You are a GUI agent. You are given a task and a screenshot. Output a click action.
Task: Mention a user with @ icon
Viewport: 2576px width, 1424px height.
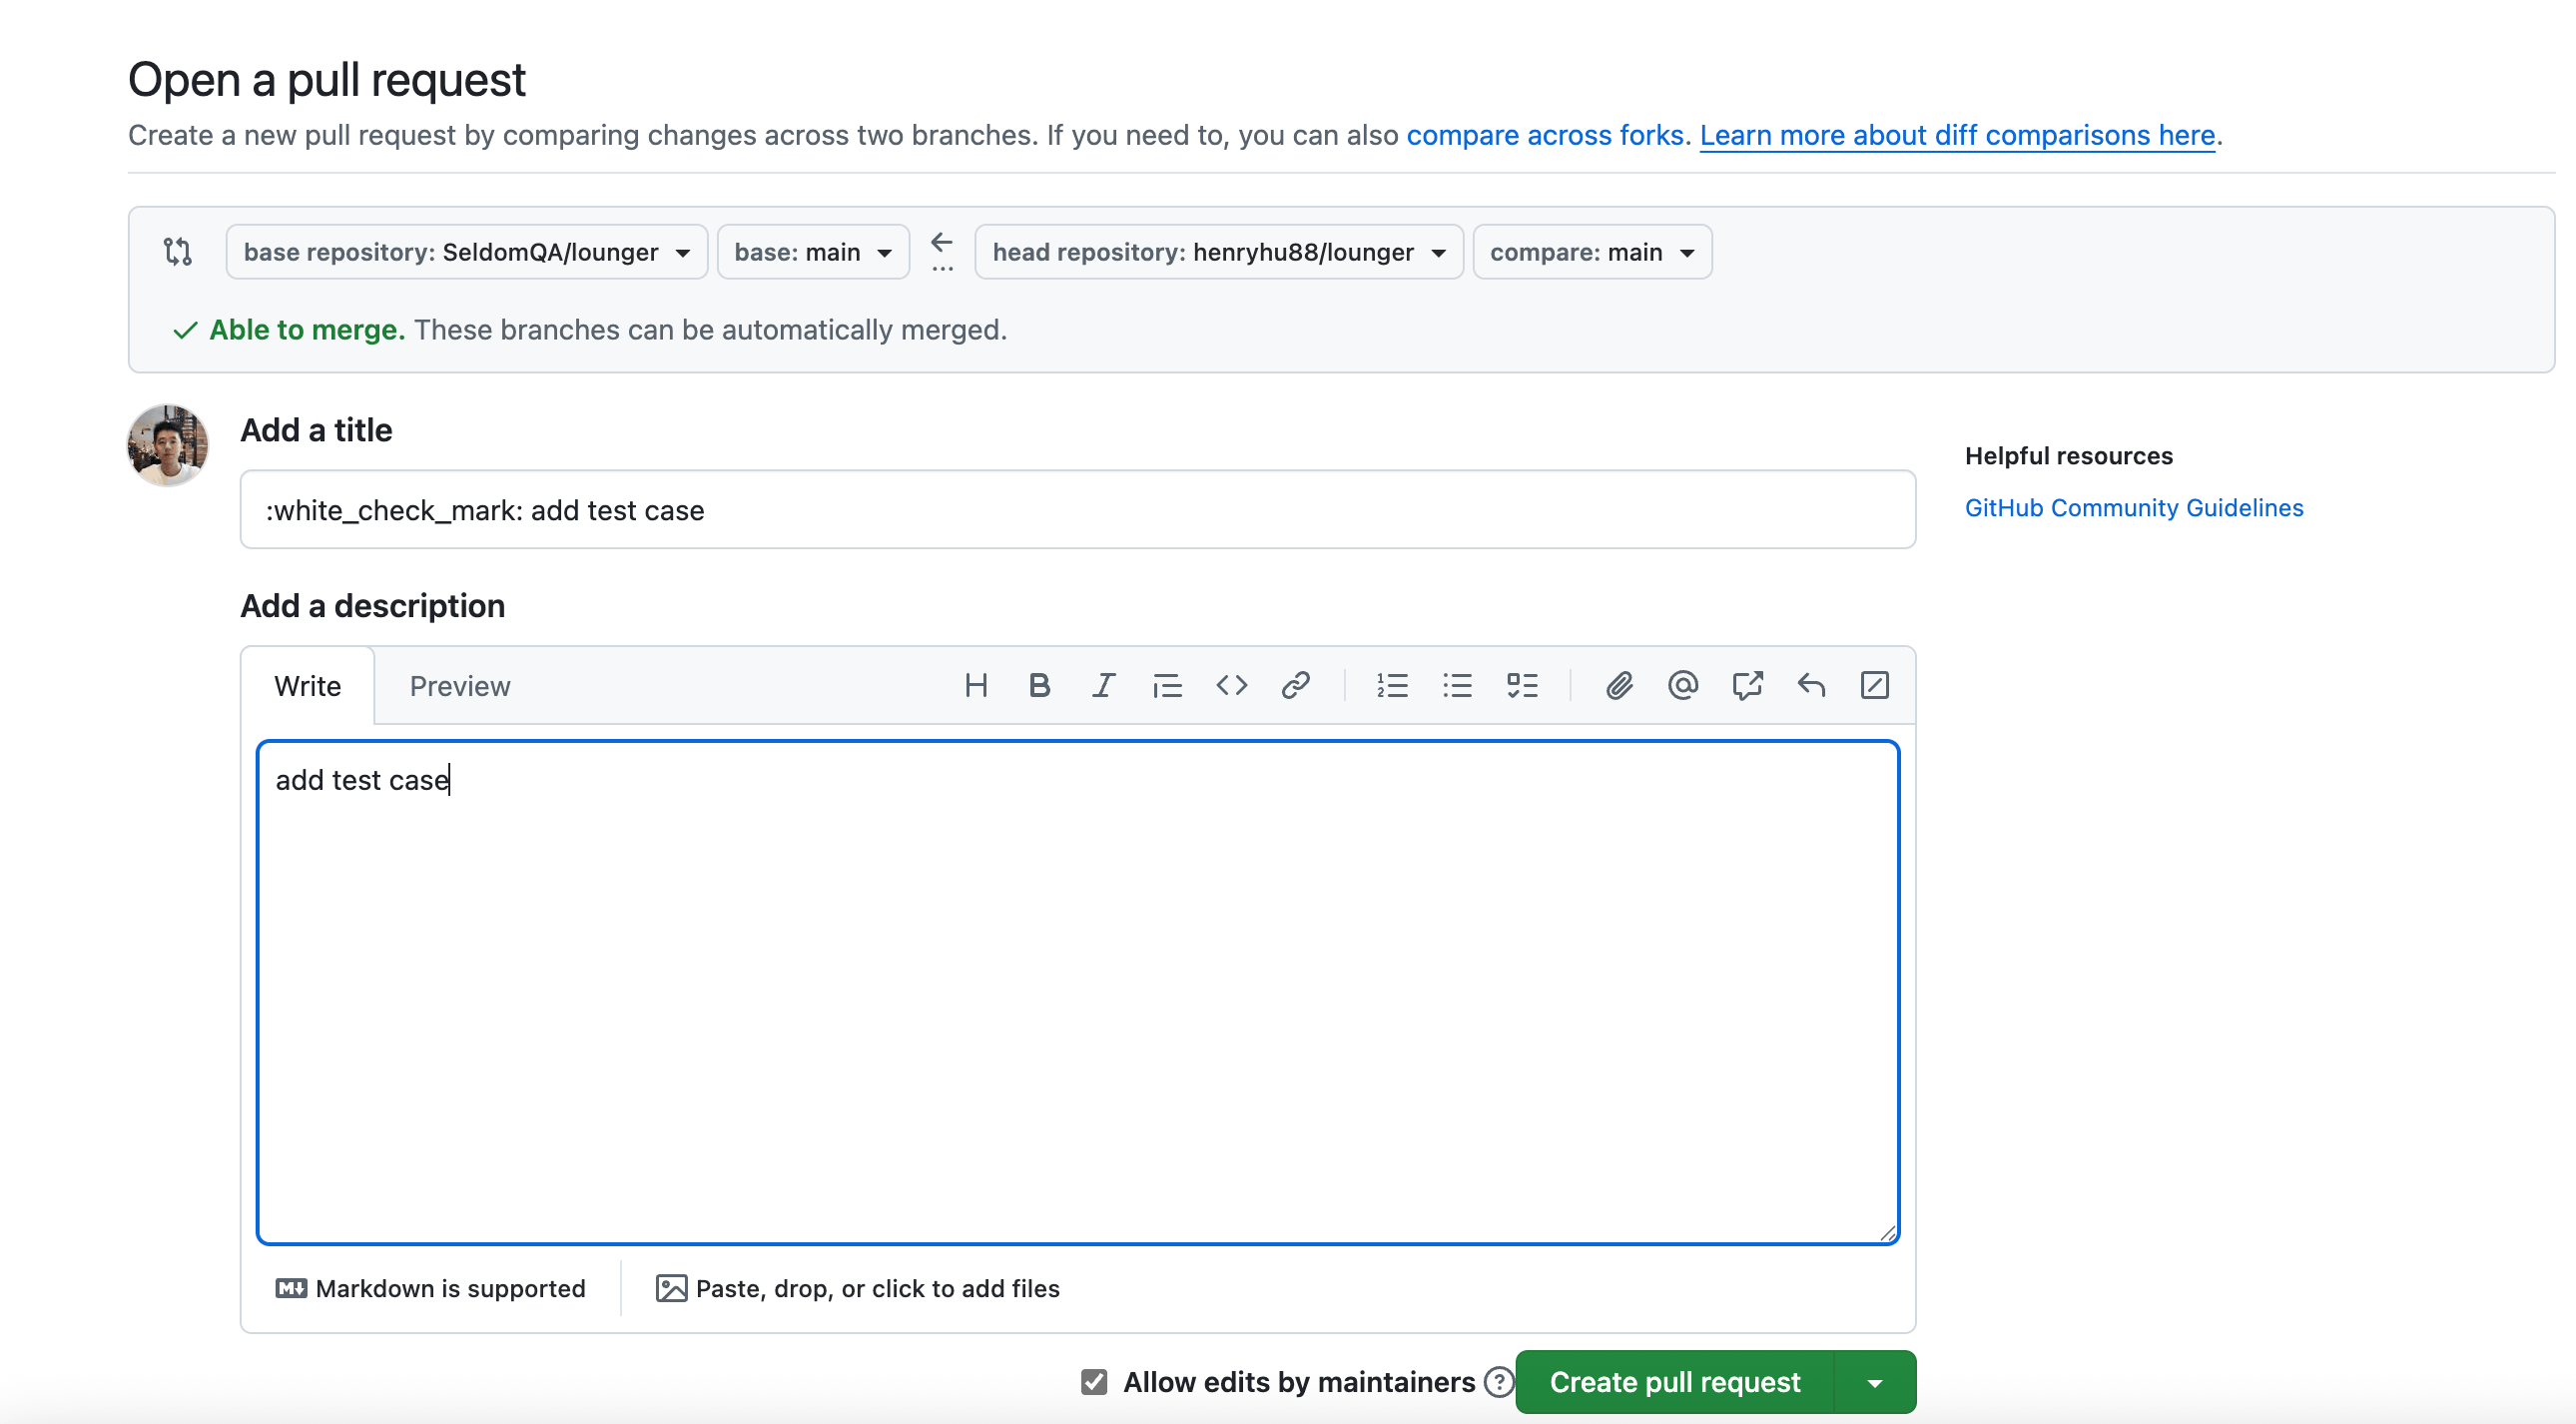1683,685
